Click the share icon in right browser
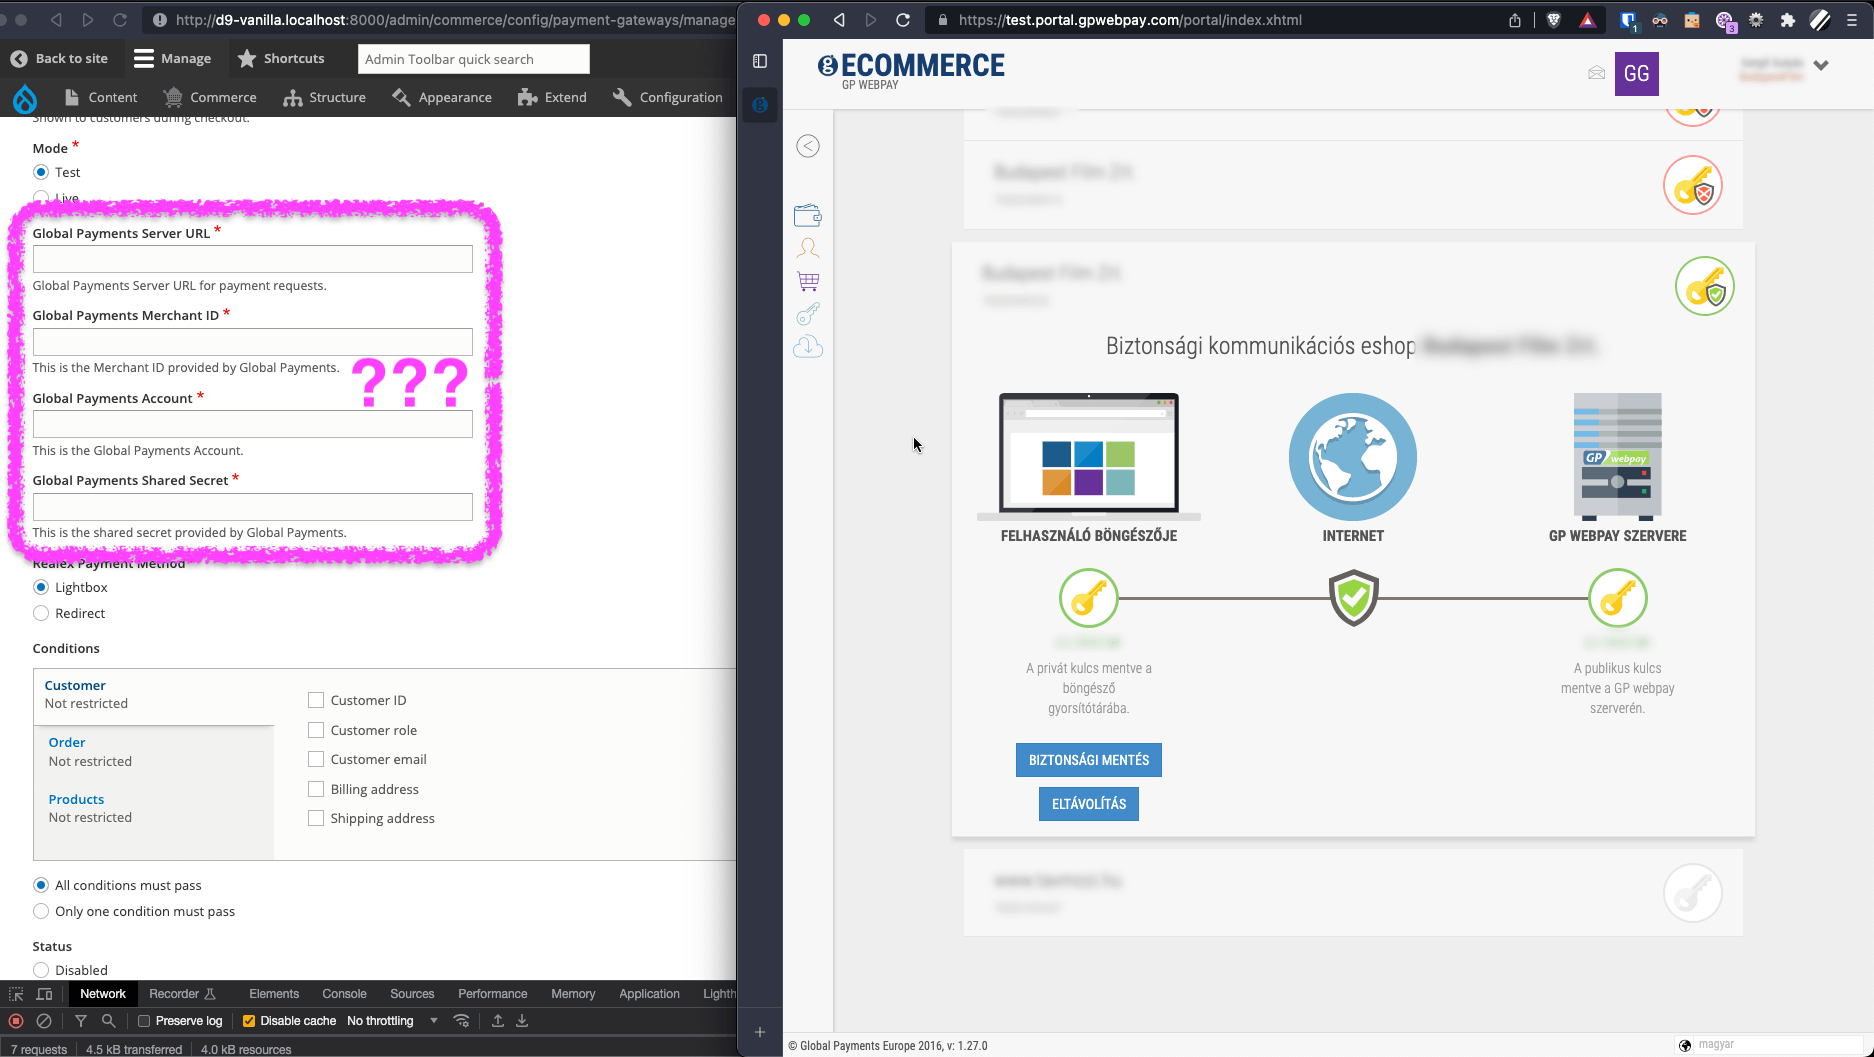Image resolution: width=1874 pixels, height=1057 pixels. (1515, 20)
